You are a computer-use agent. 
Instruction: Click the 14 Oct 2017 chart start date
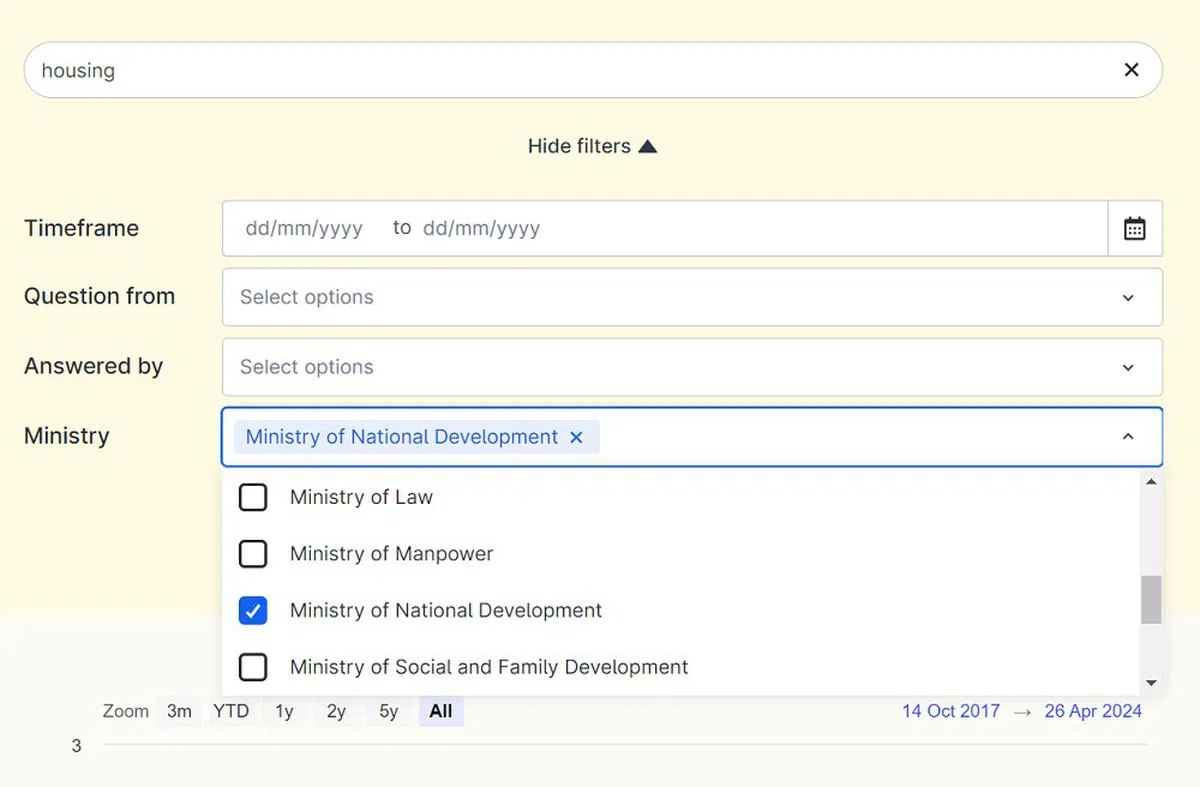[x=950, y=711]
